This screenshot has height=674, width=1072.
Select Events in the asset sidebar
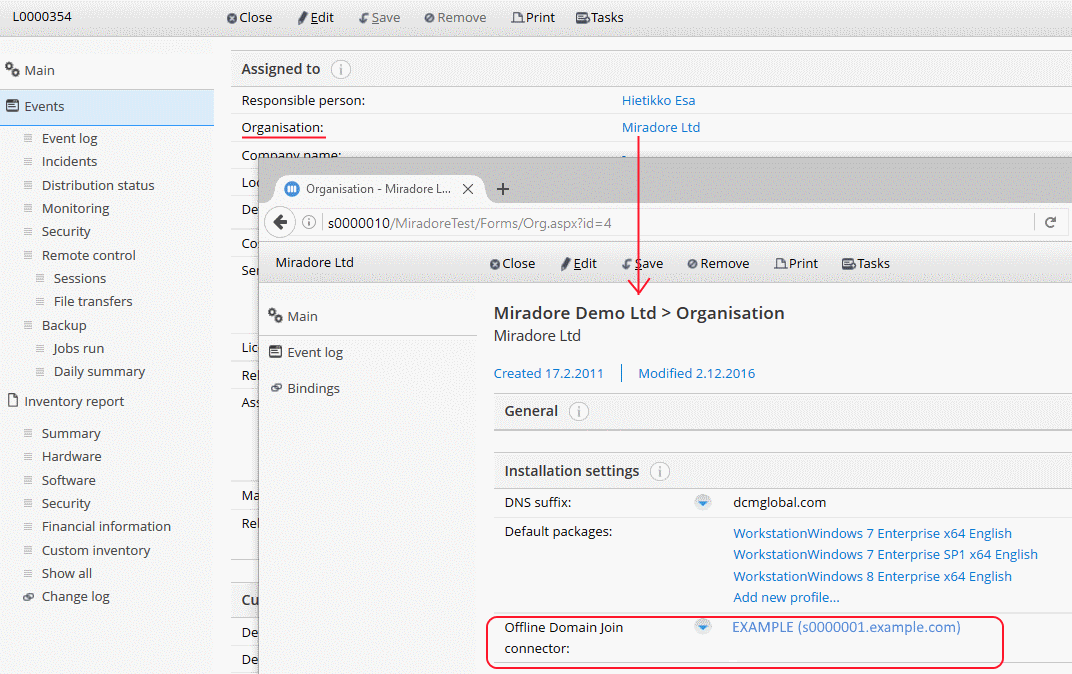coord(107,107)
